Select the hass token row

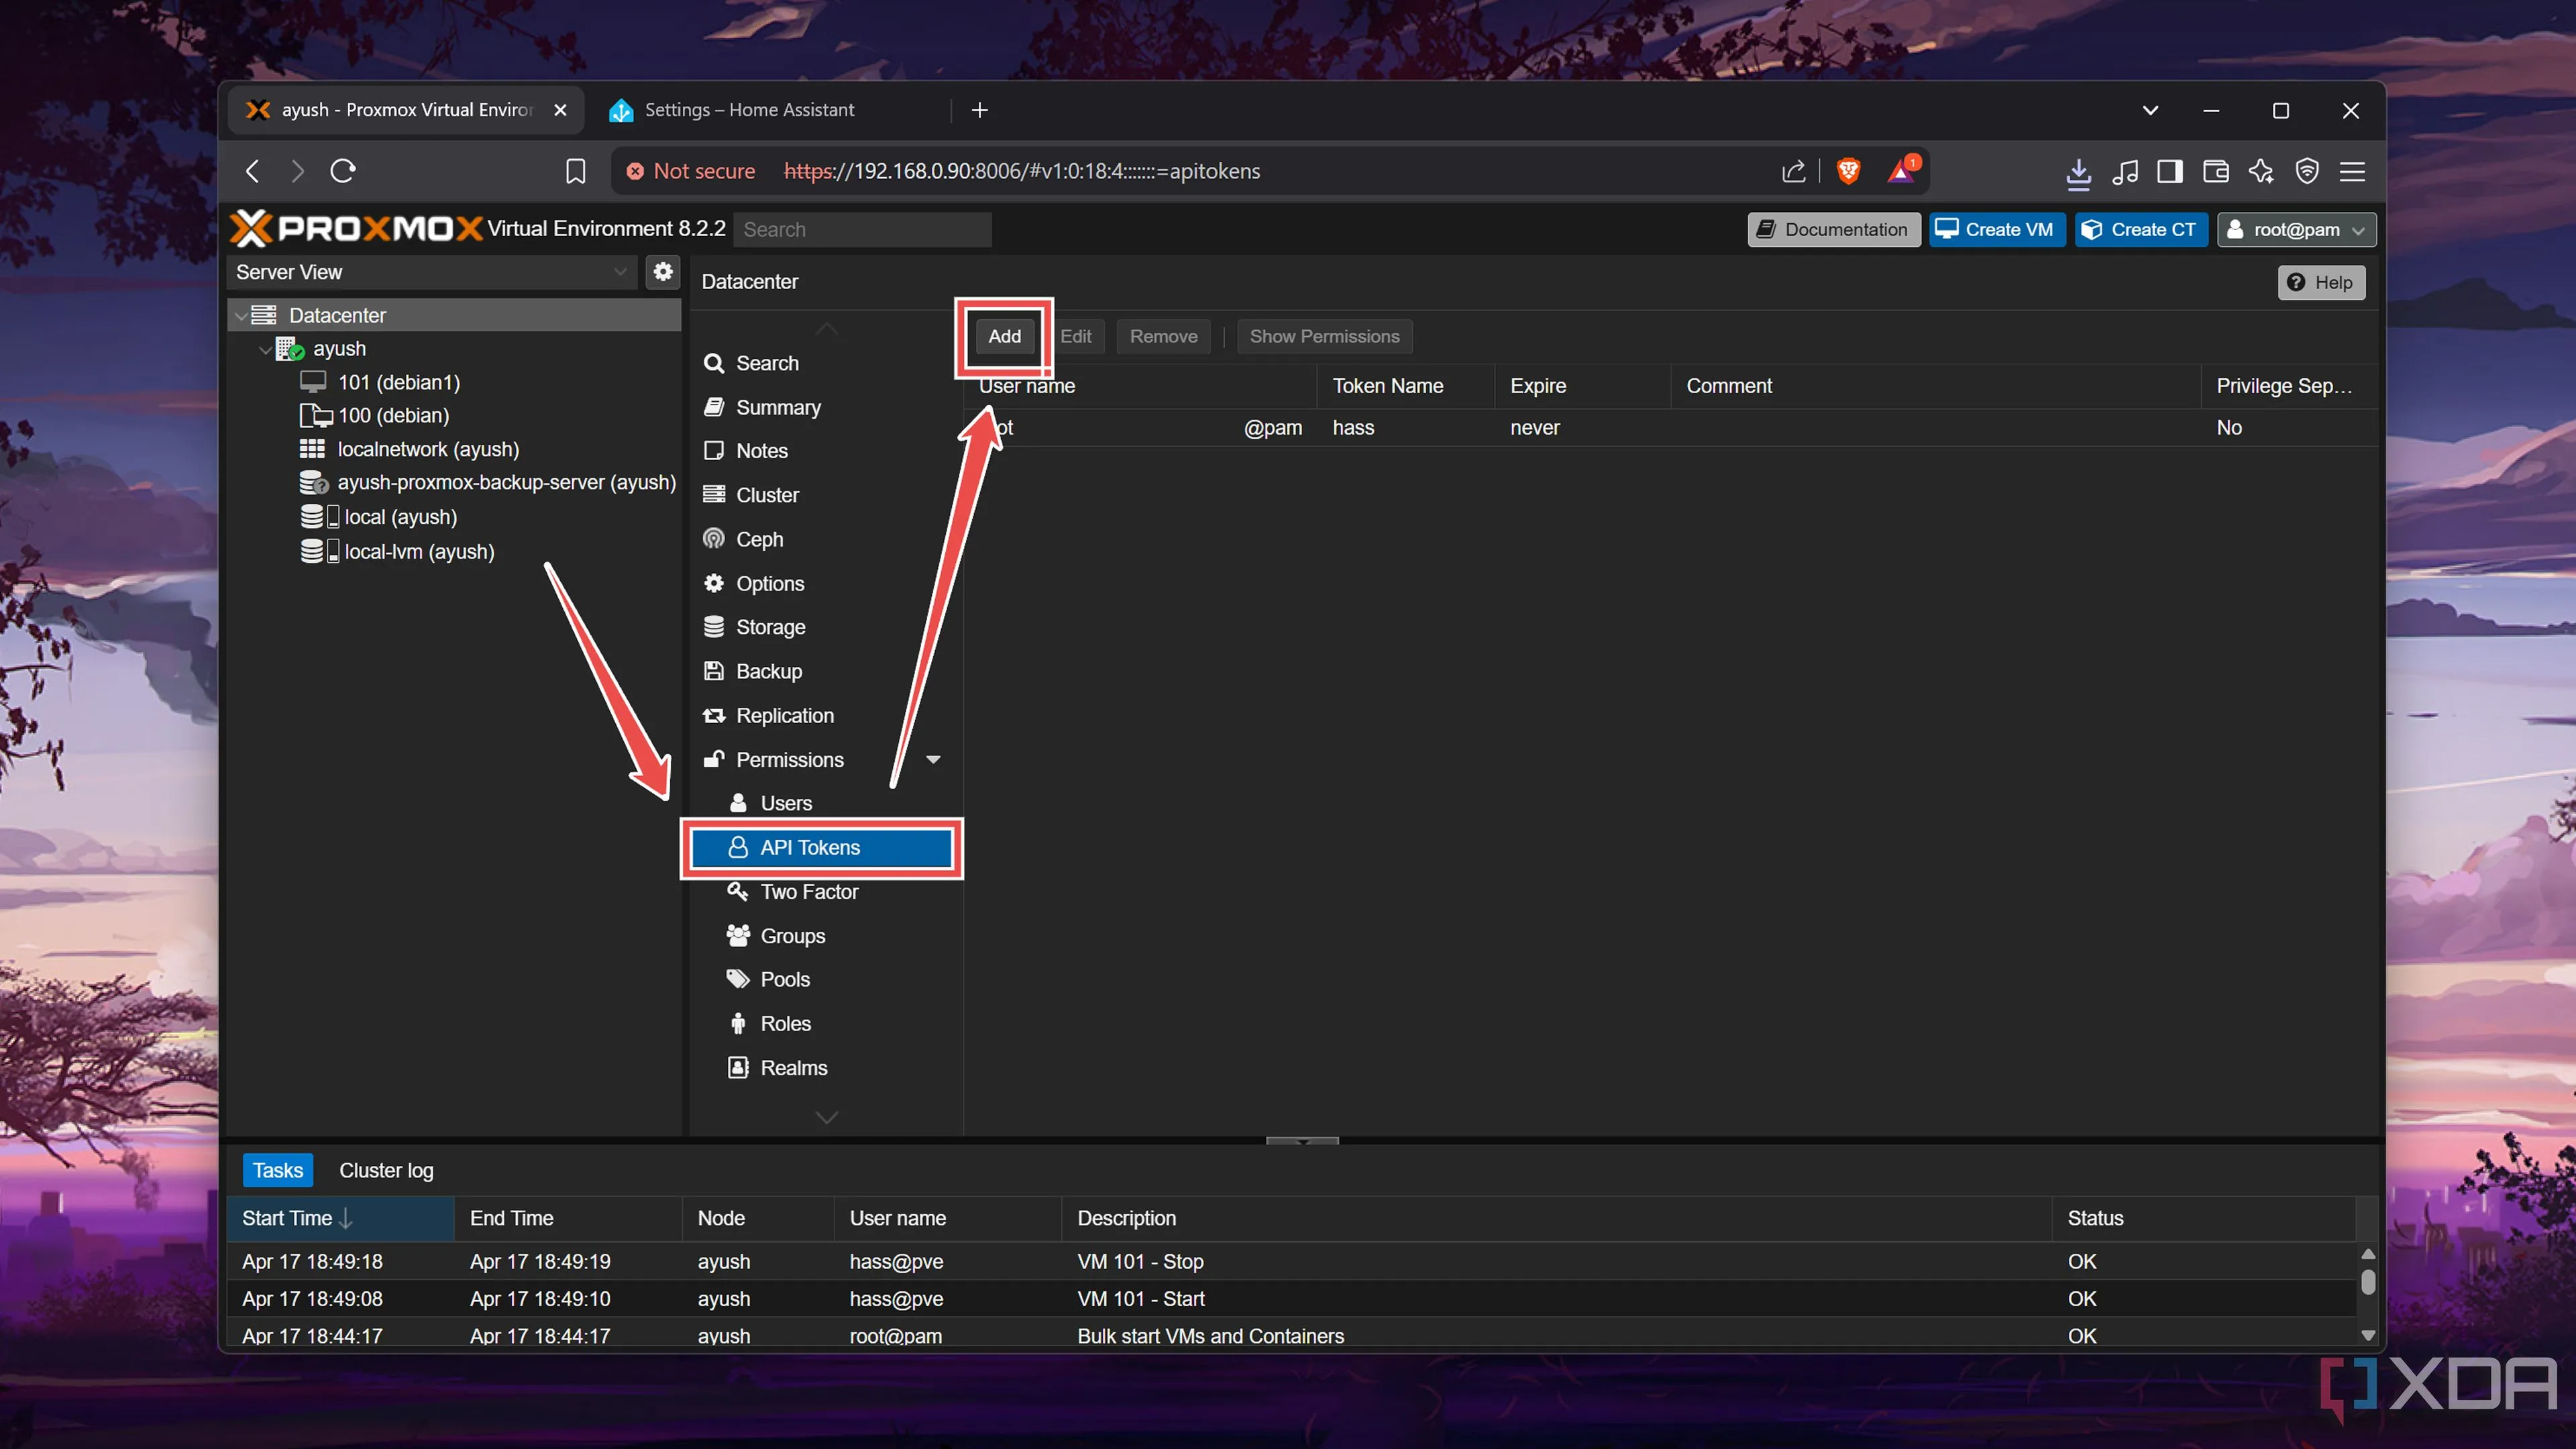coord(1670,427)
